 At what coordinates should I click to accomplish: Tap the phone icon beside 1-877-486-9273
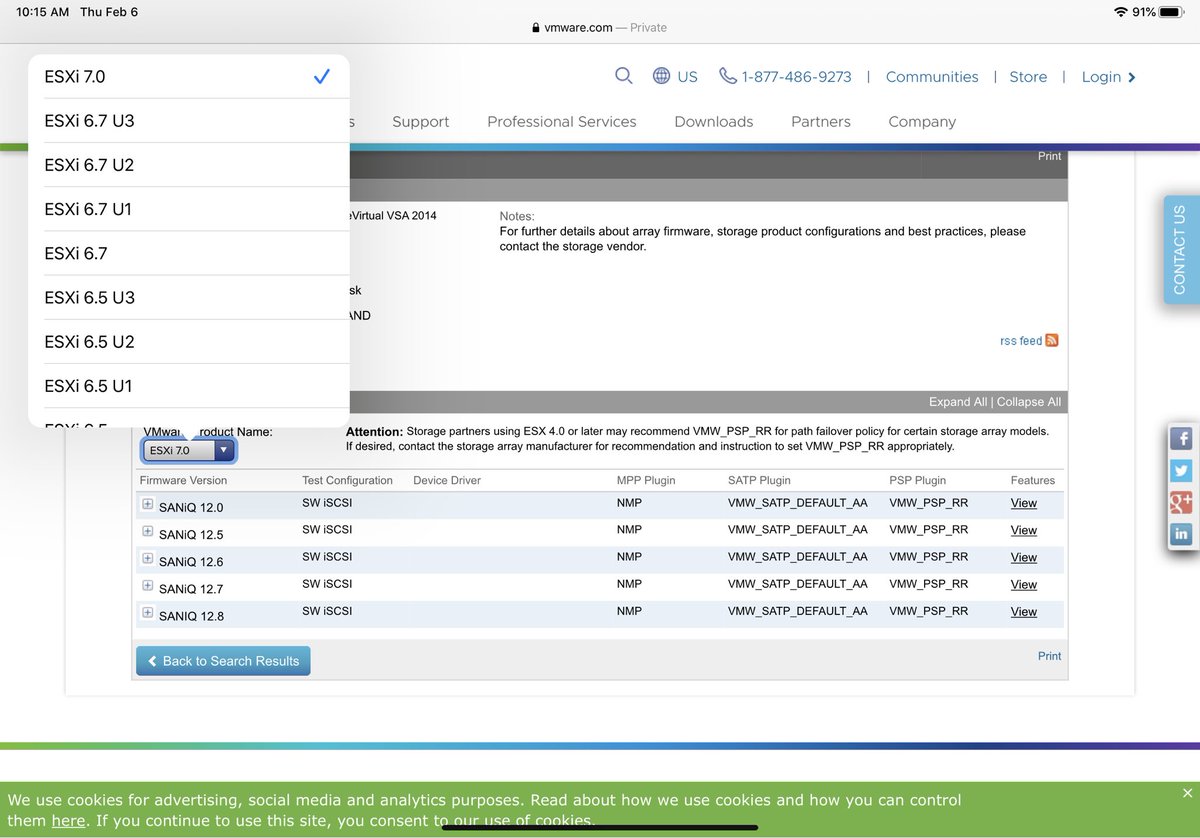point(728,76)
